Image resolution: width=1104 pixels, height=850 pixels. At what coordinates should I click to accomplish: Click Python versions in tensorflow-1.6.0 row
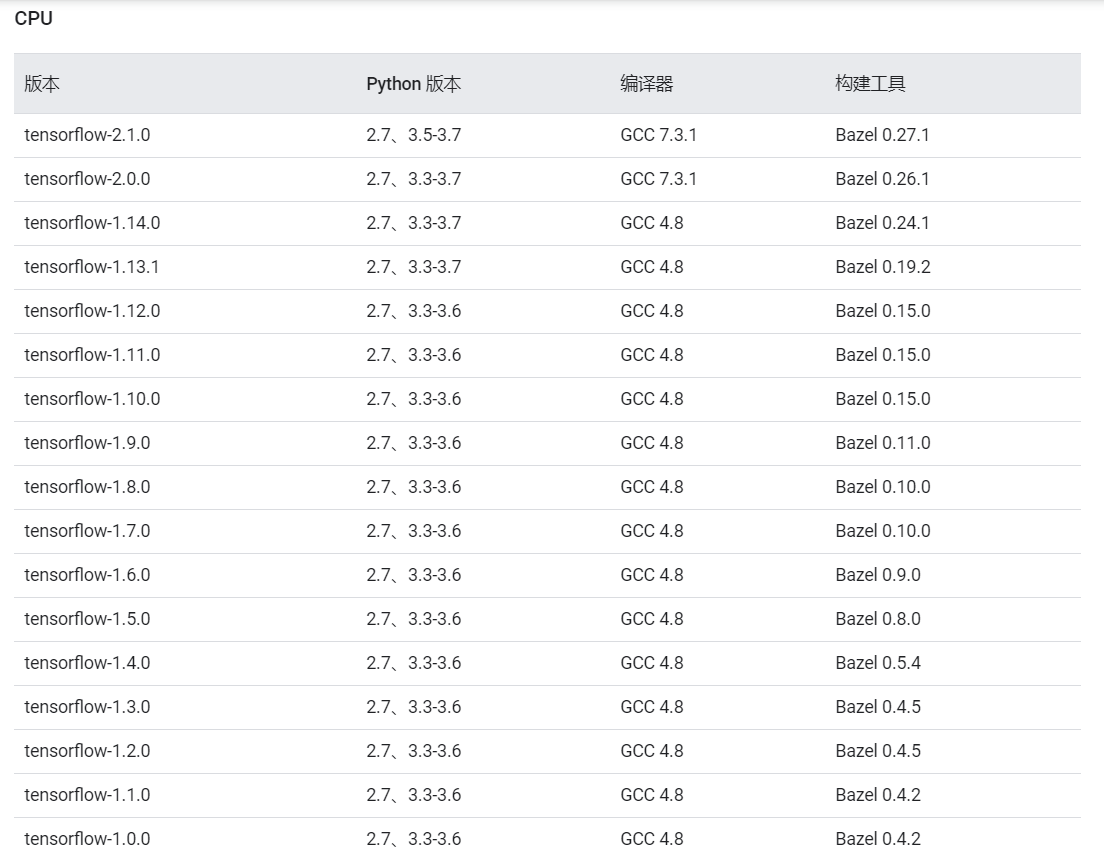coord(413,575)
